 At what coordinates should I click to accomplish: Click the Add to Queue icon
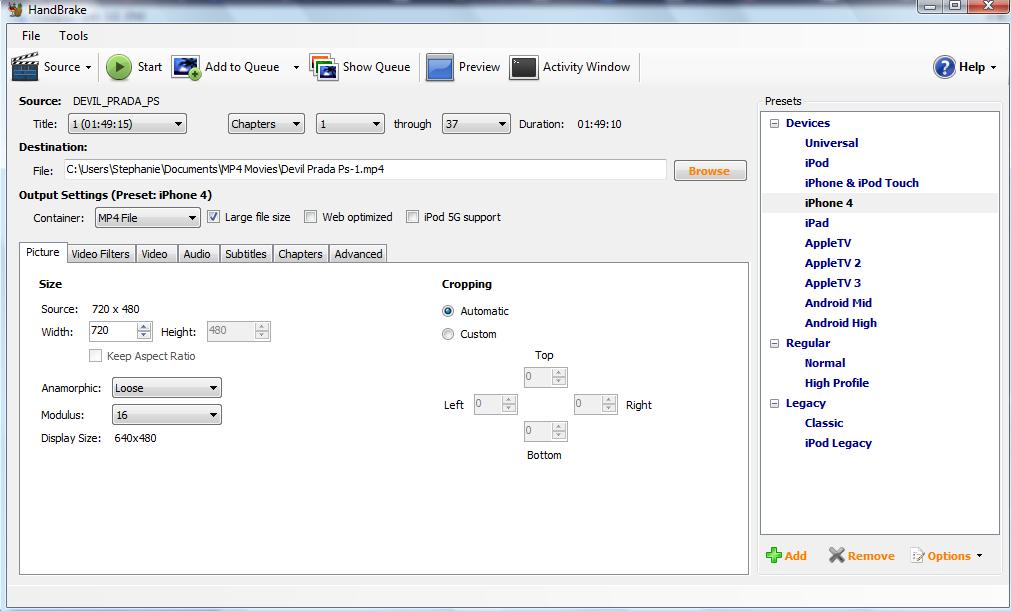(186, 67)
